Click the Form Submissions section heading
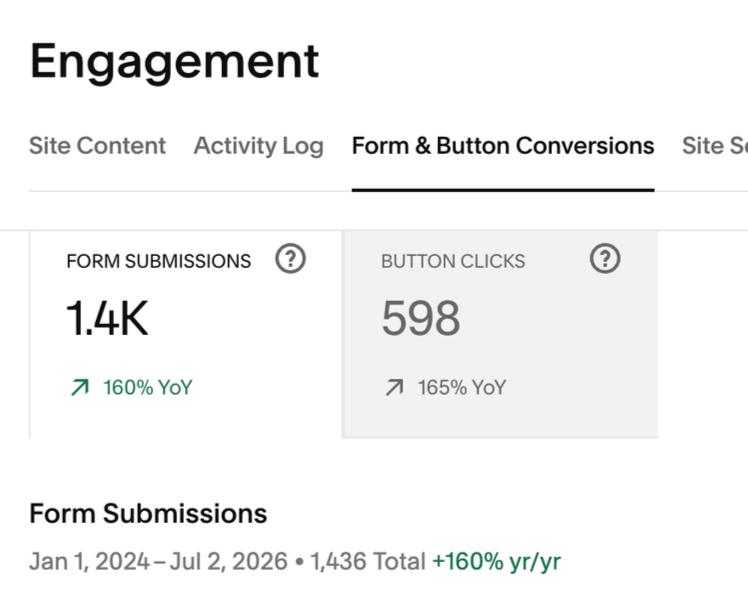The width and height of the screenshot is (748, 599). click(x=148, y=514)
